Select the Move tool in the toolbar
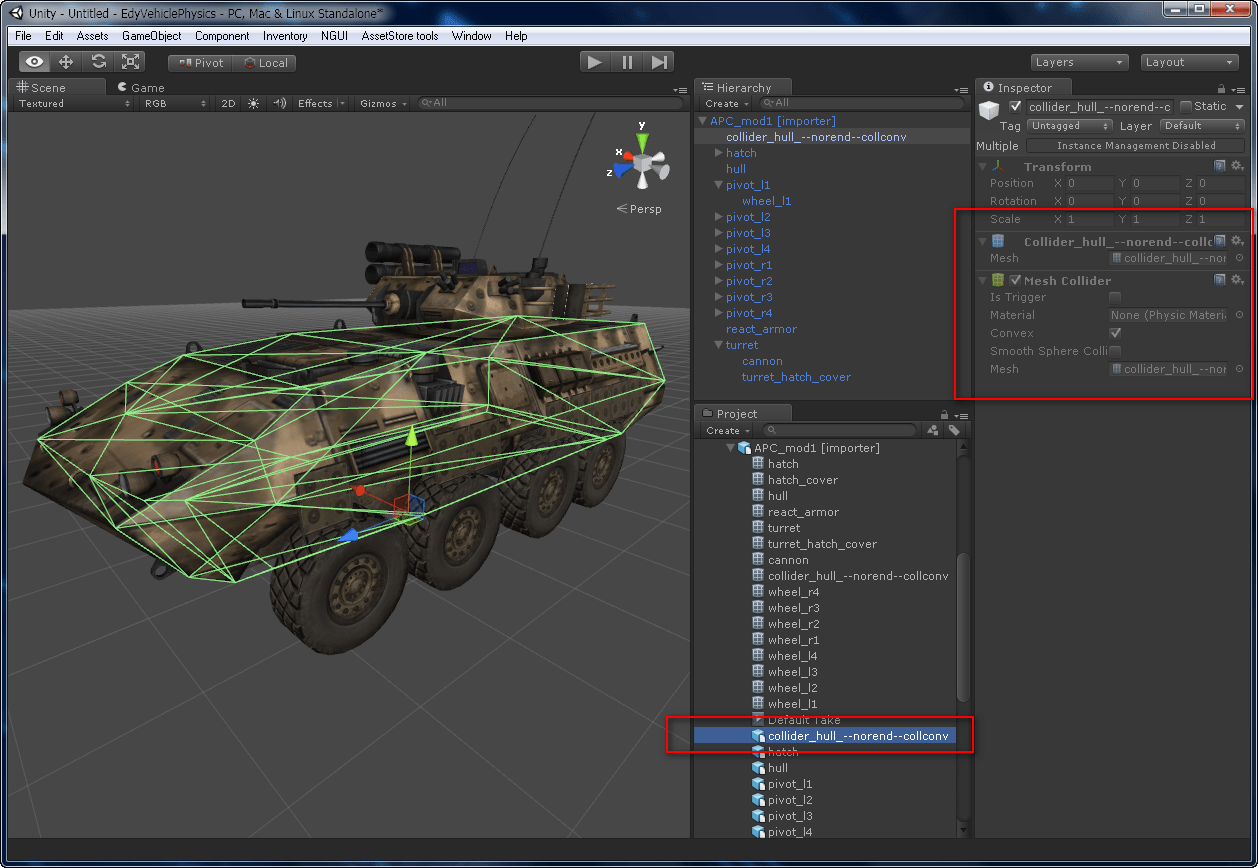Screen dimensions: 1258x868 tap(66, 61)
